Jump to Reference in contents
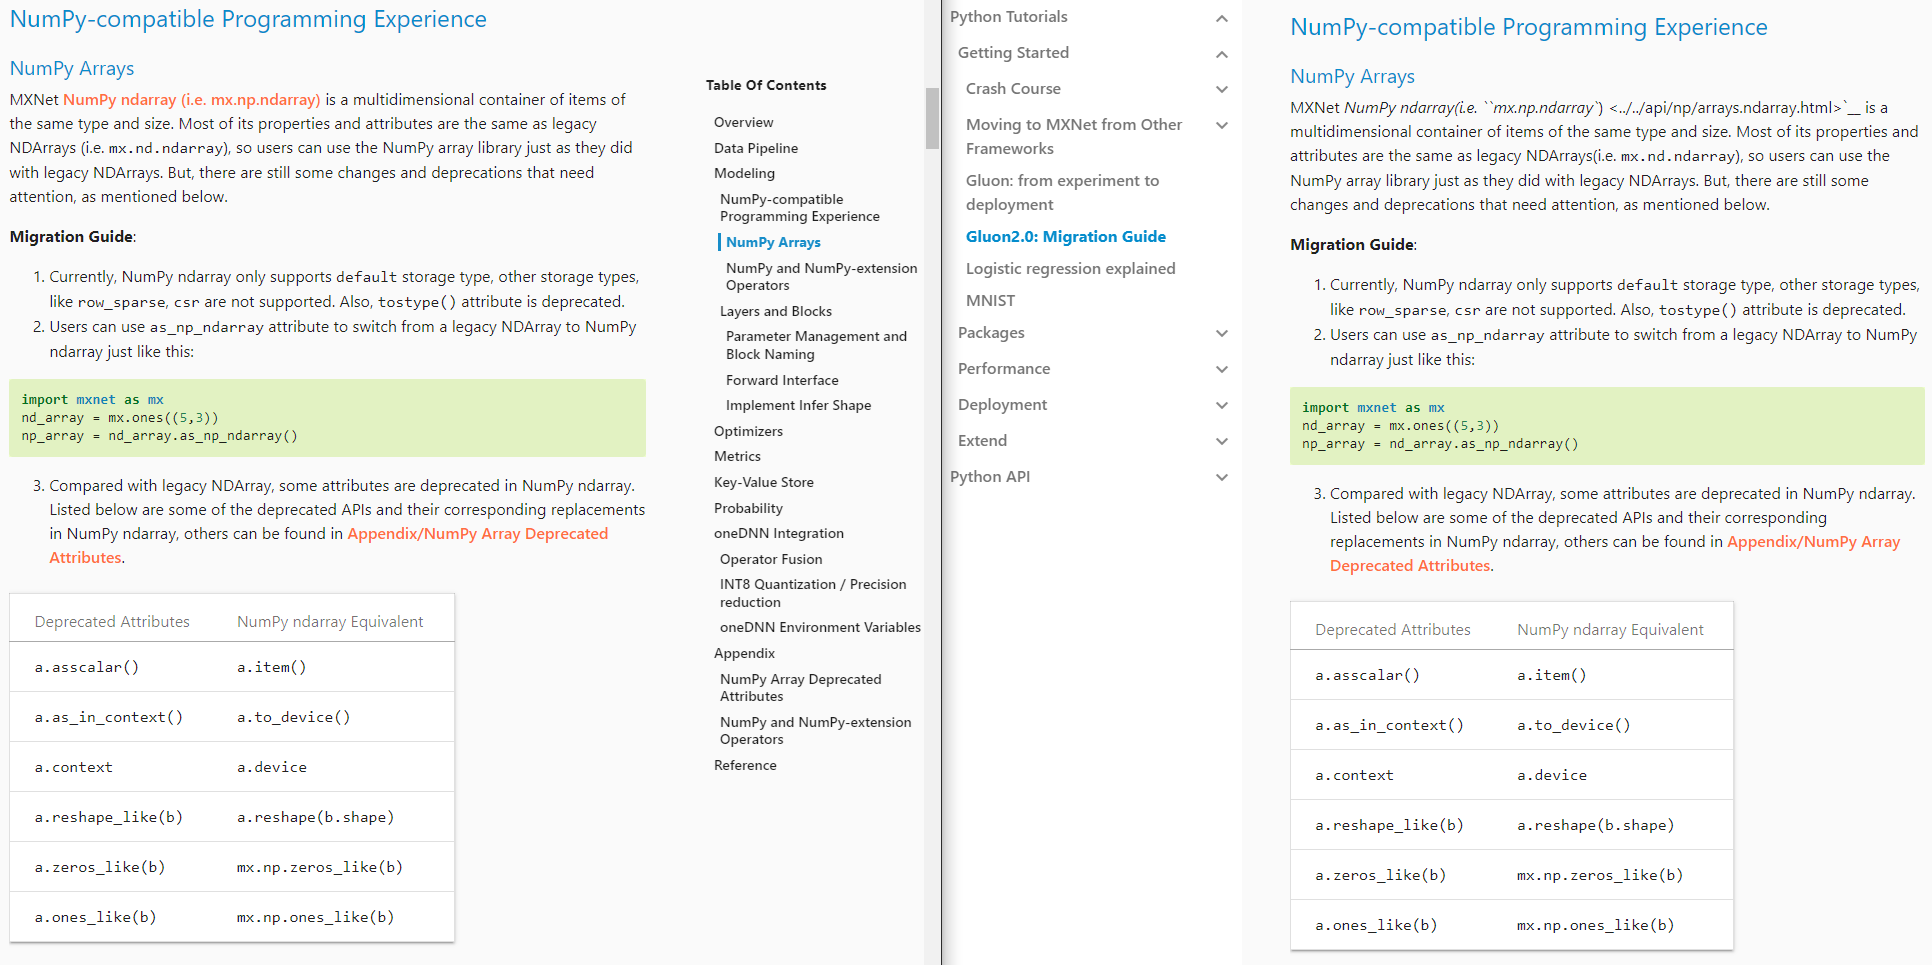This screenshot has height=965, width=1932. pyautogui.click(x=745, y=766)
